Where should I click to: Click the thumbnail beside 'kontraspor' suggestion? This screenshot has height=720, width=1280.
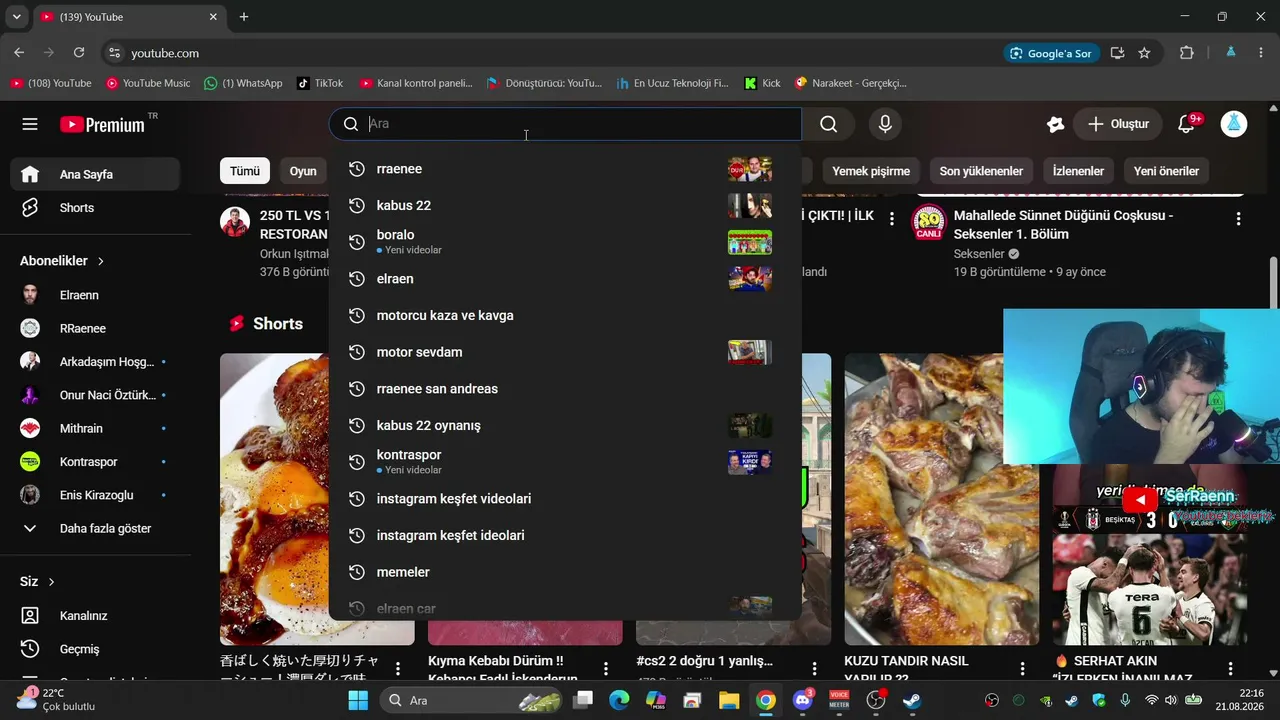coord(750,462)
